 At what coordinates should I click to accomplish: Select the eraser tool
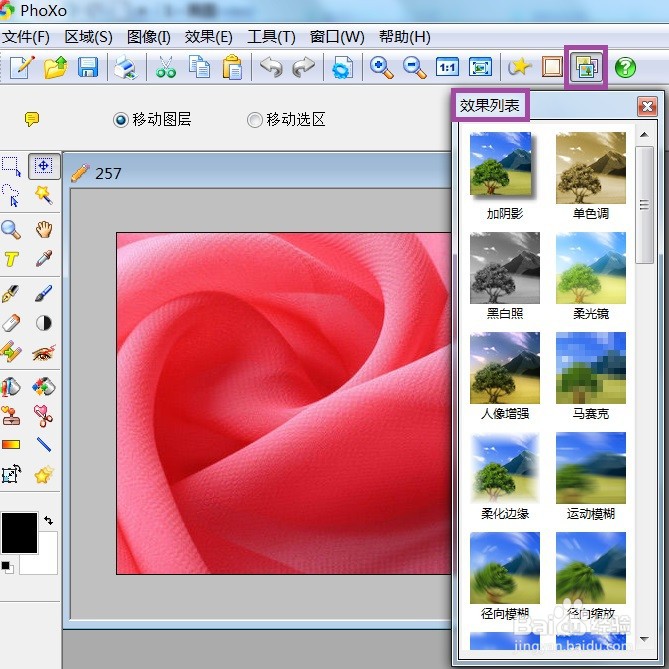(11, 323)
